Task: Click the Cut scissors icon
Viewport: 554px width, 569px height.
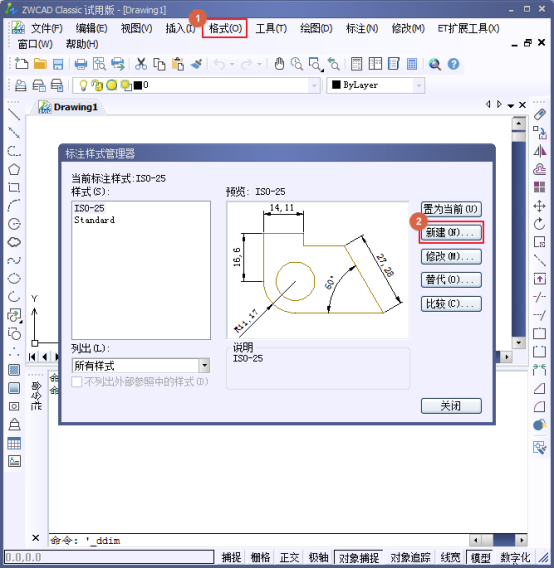Action: click(x=141, y=64)
